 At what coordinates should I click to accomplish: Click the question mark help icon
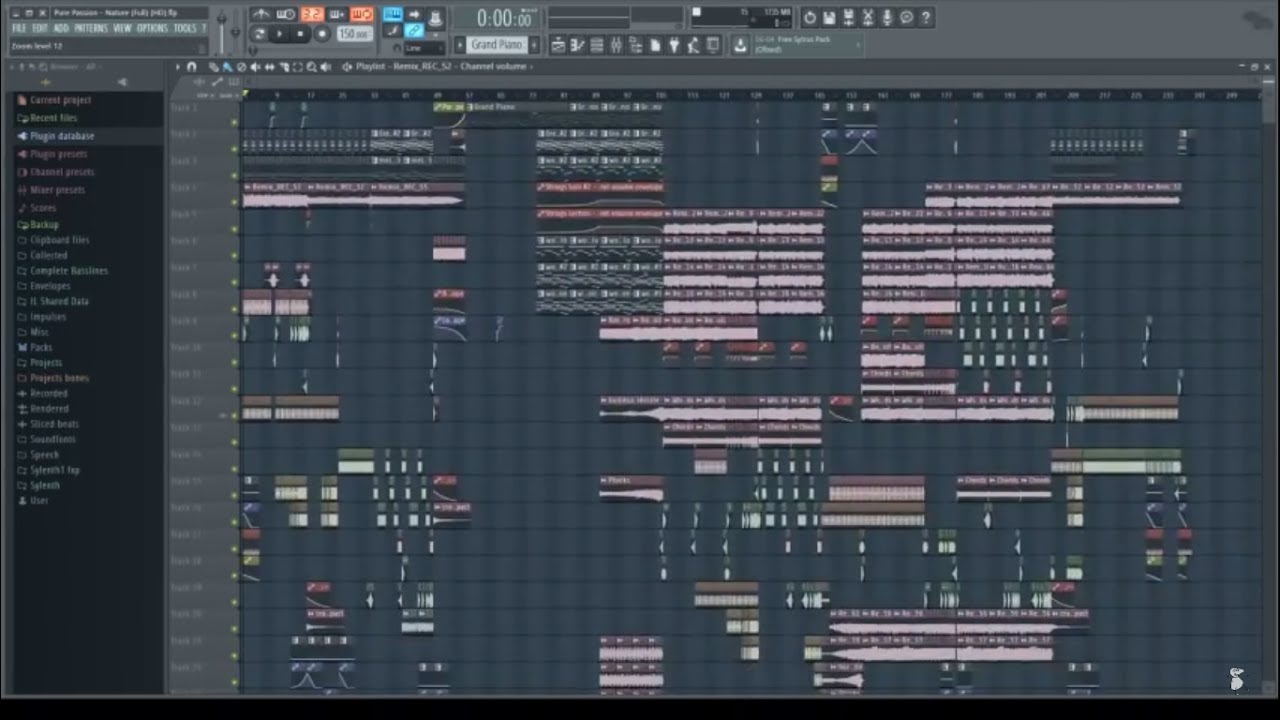926,17
